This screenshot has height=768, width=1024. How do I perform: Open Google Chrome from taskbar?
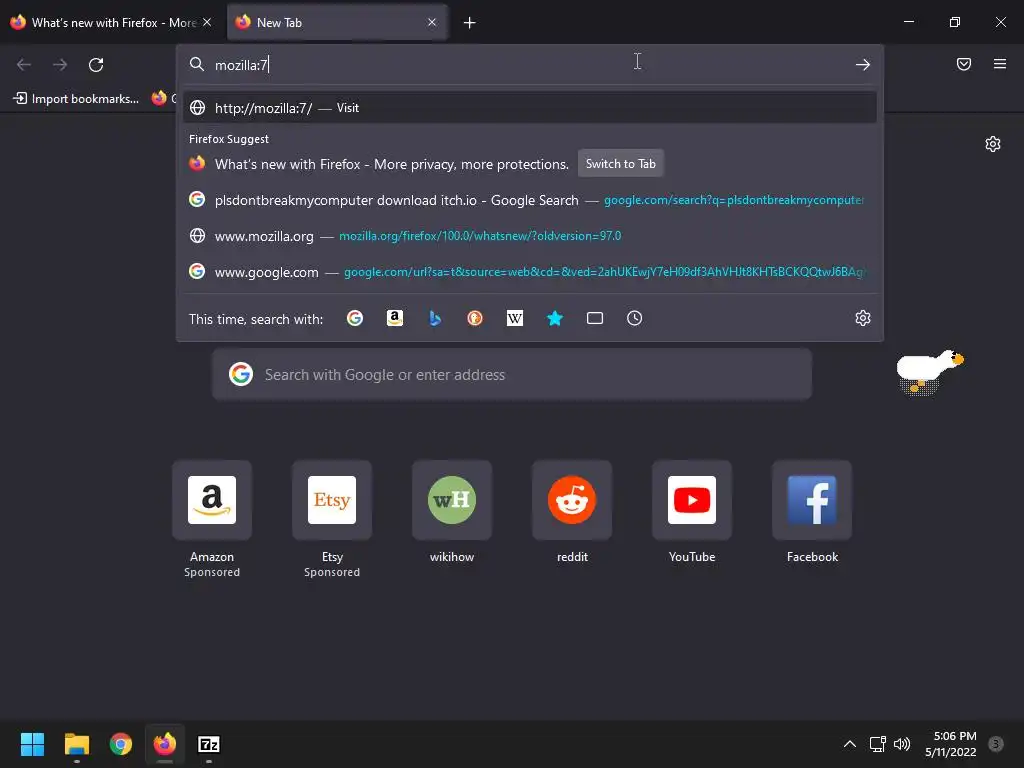point(121,744)
